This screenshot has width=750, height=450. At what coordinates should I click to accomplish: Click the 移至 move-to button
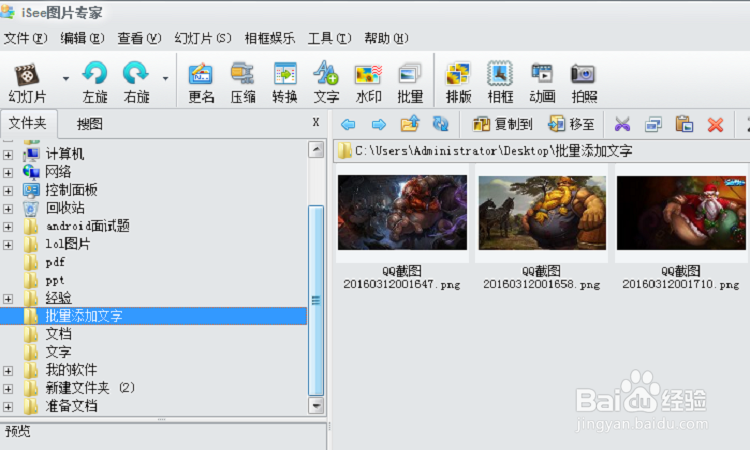point(571,124)
